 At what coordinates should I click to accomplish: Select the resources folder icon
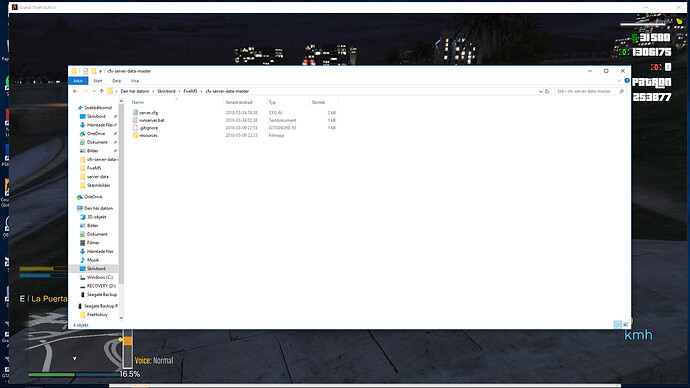(x=135, y=135)
